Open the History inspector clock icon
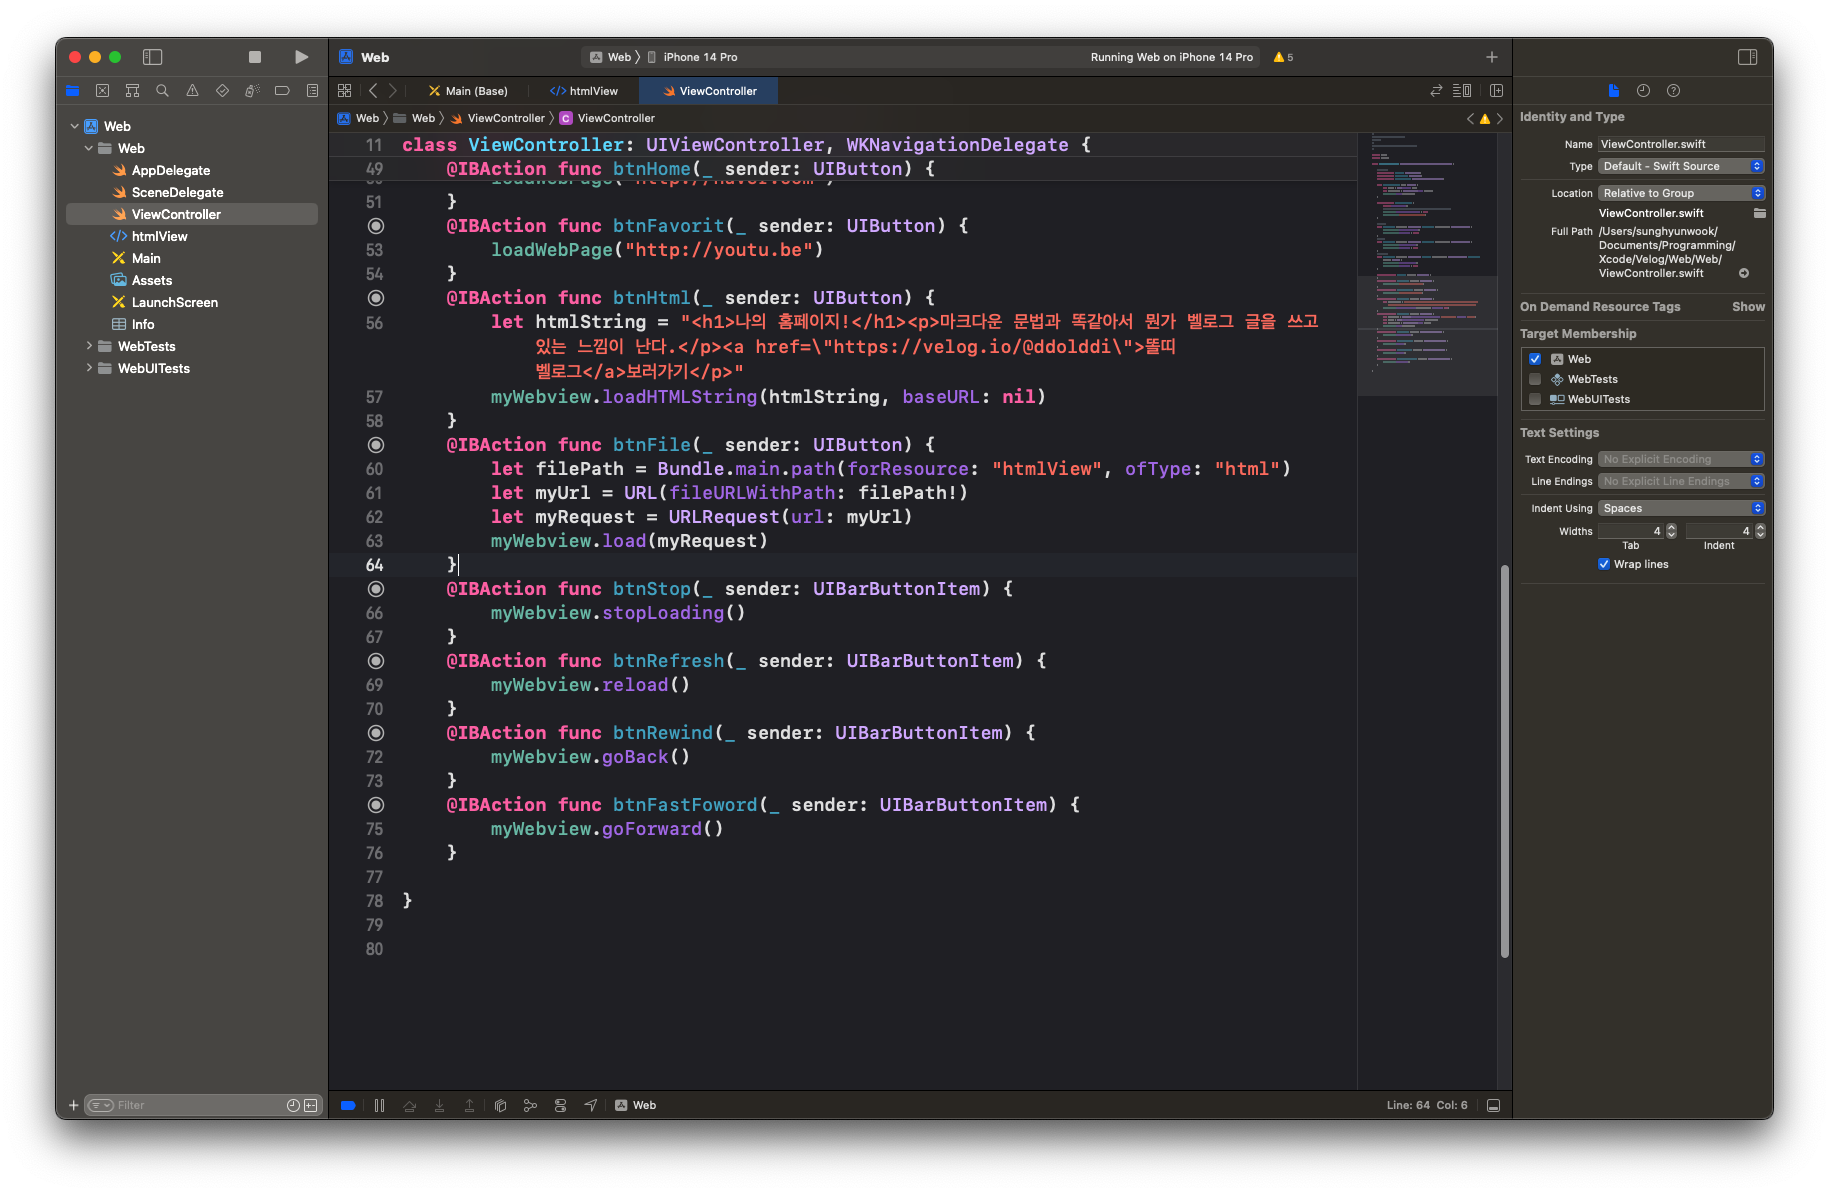Image resolution: width=1829 pixels, height=1193 pixels. coord(1643,91)
